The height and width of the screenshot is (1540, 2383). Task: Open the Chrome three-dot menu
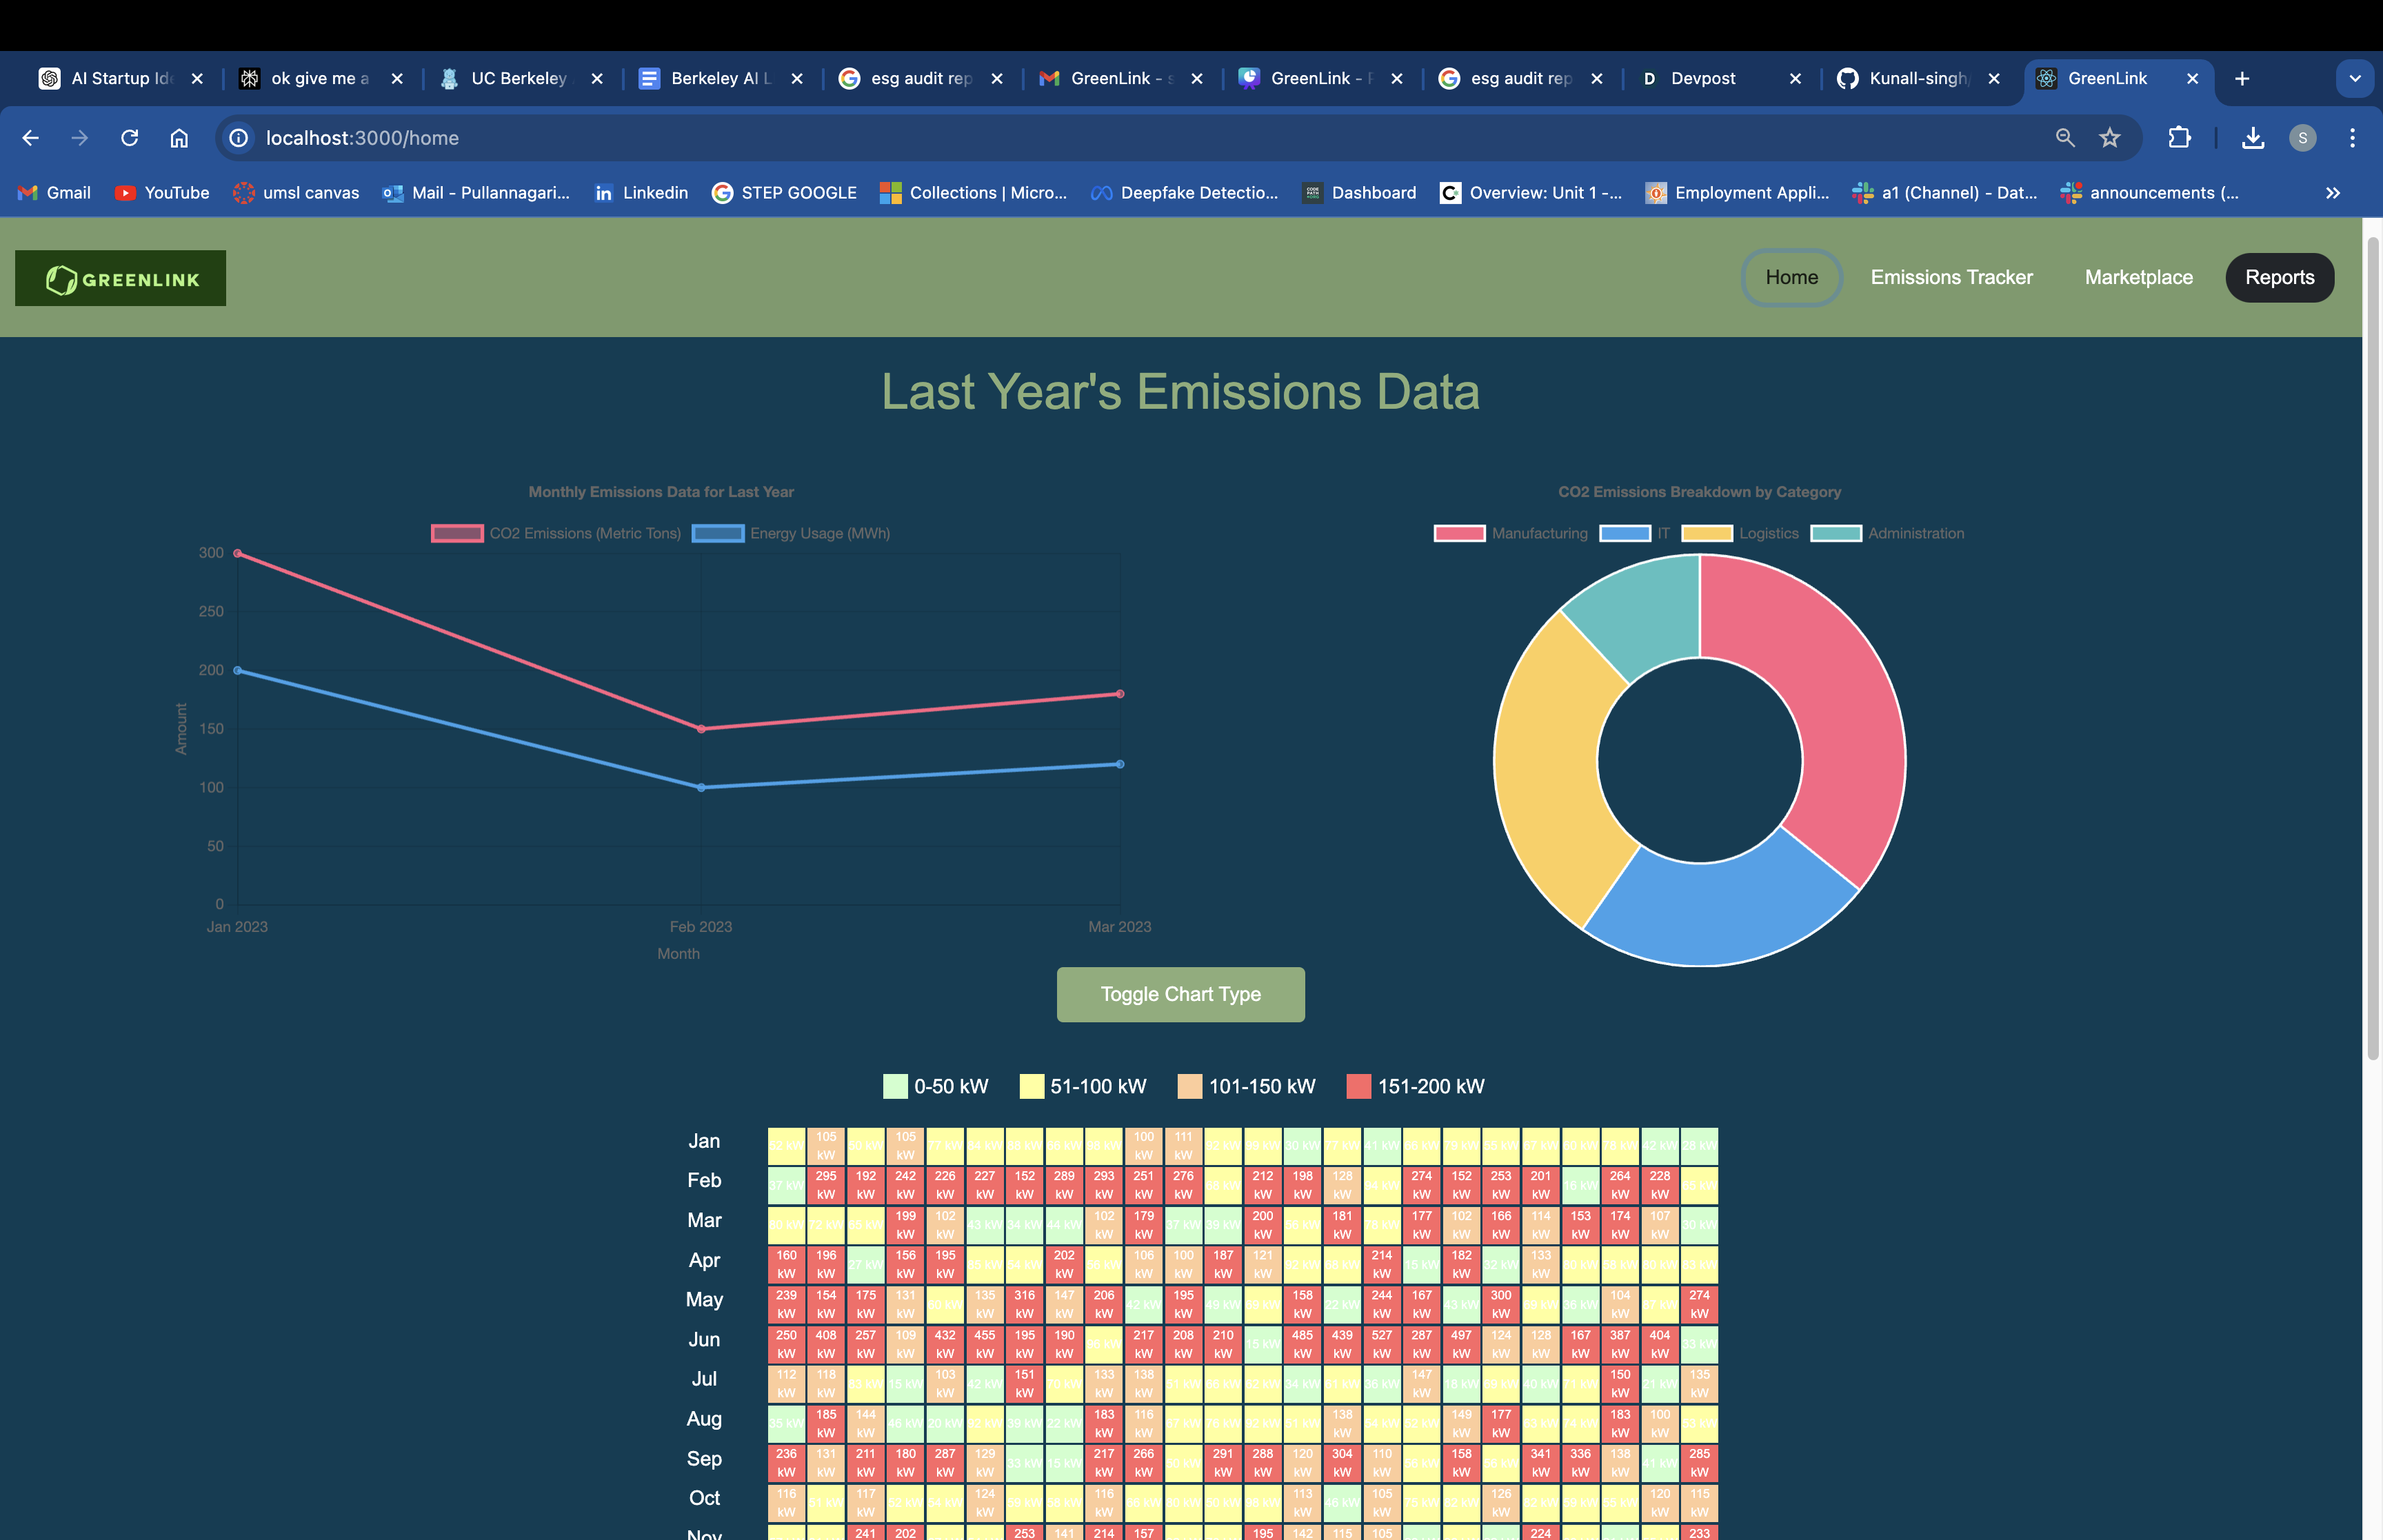(x=2352, y=138)
